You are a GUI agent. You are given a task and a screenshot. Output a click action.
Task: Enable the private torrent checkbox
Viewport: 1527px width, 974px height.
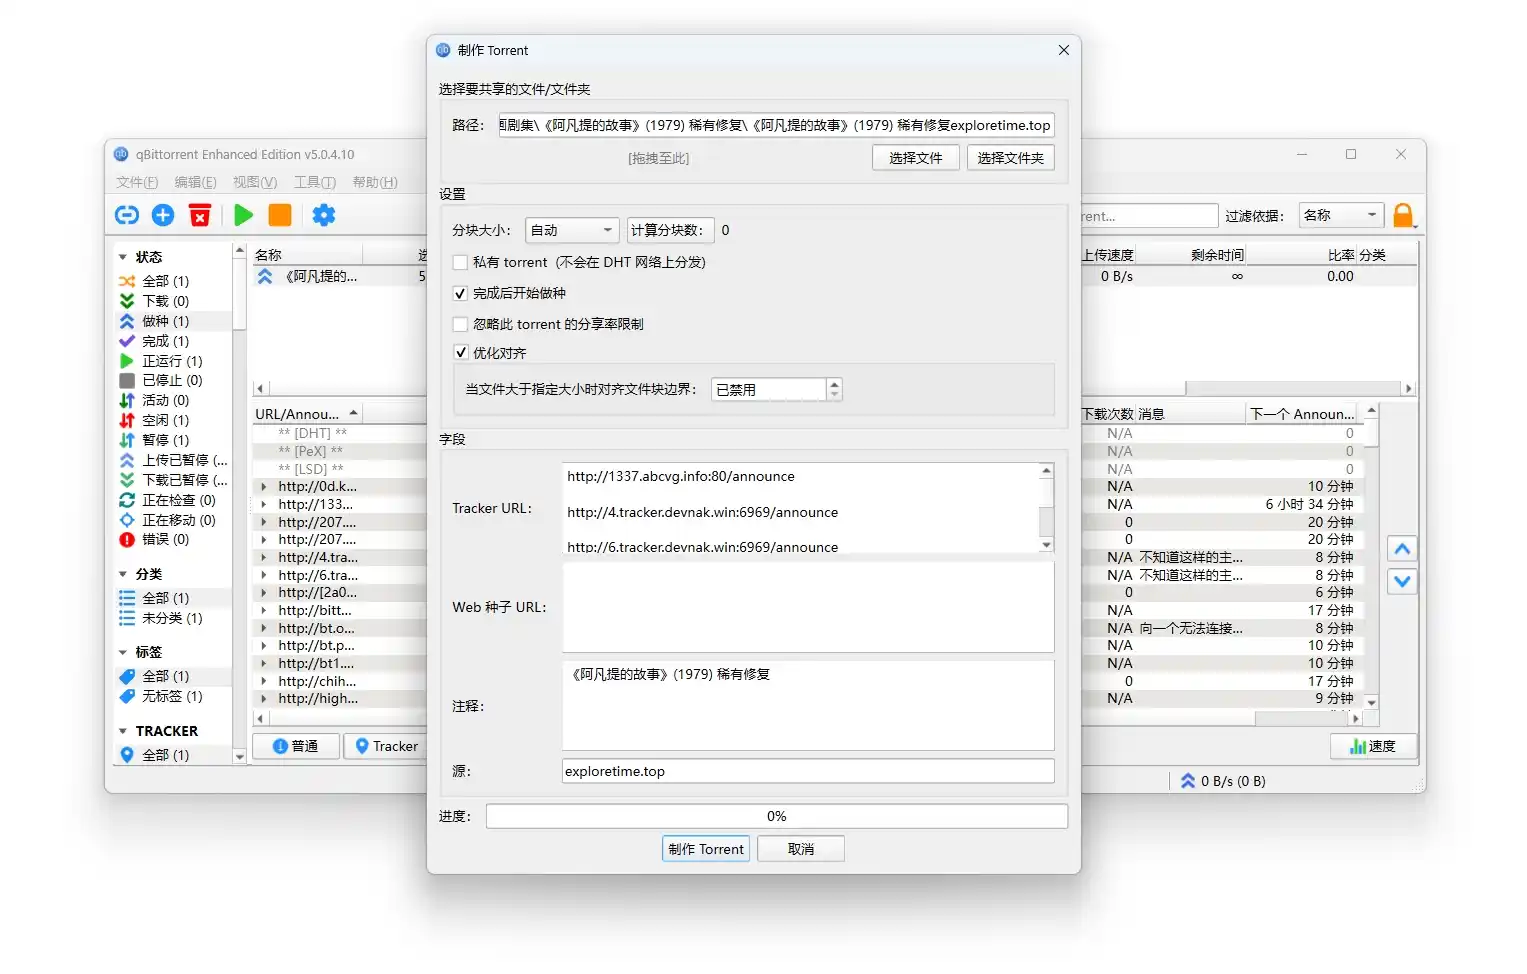point(461,262)
